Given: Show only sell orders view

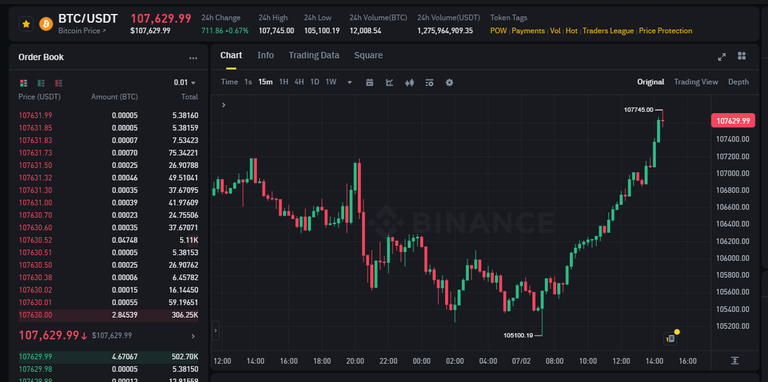Looking at the screenshot, I should 59,83.
